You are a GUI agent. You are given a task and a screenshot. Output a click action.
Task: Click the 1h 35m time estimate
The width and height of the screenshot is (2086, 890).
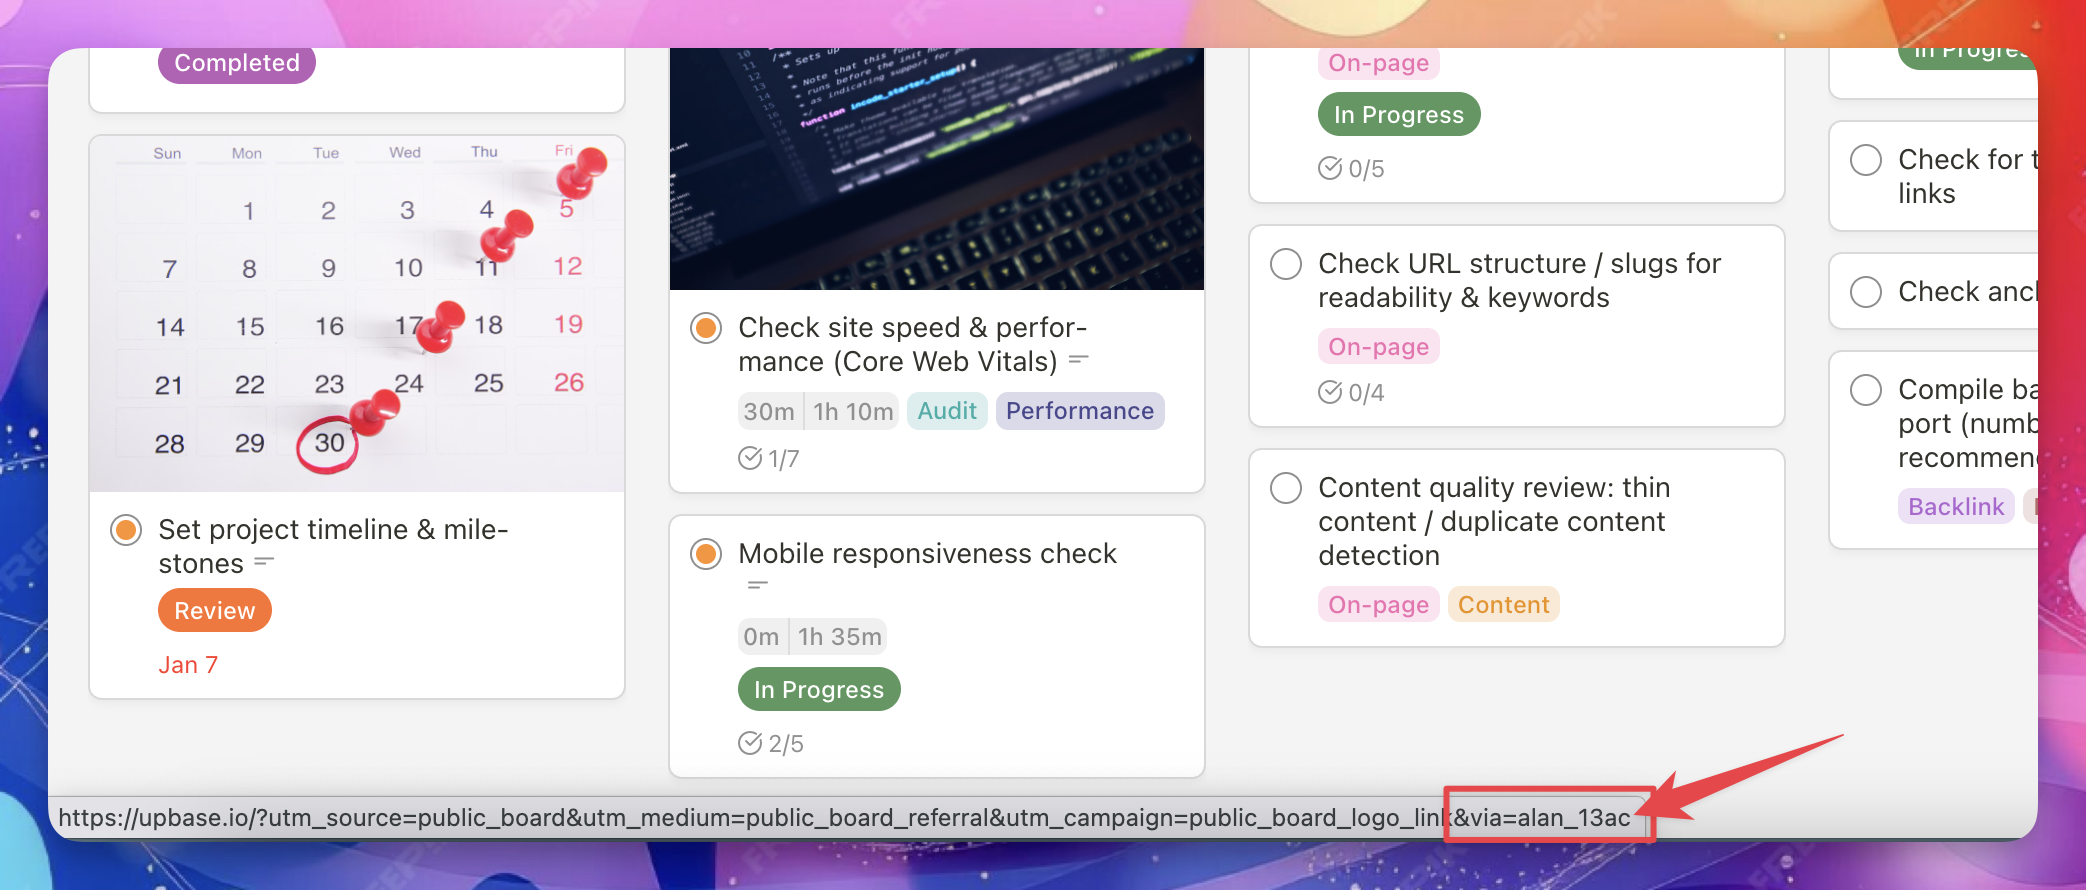840,637
